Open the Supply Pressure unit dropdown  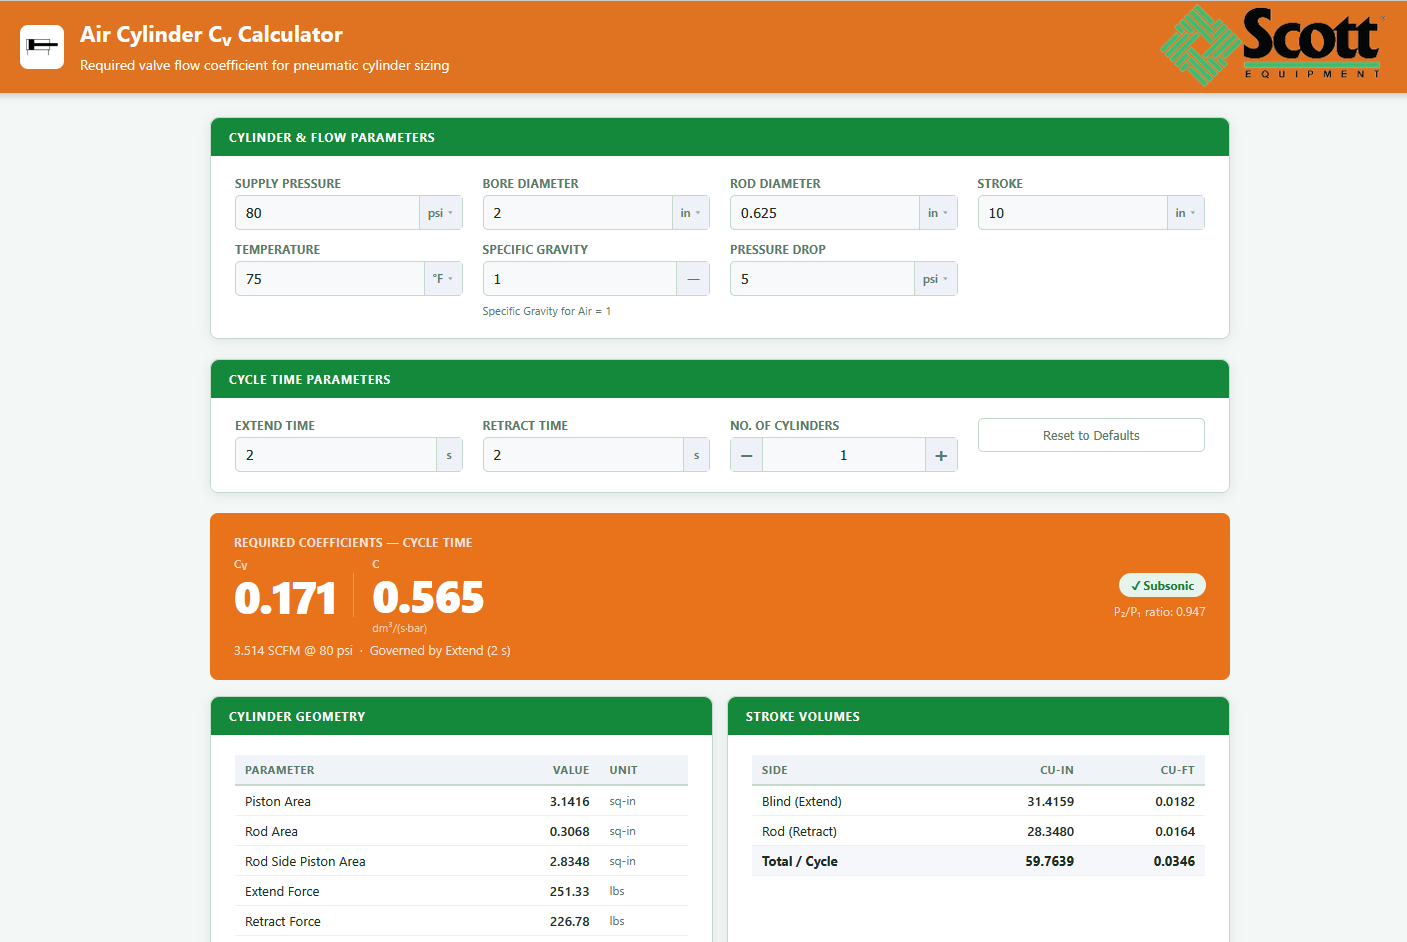[x=441, y=213]
